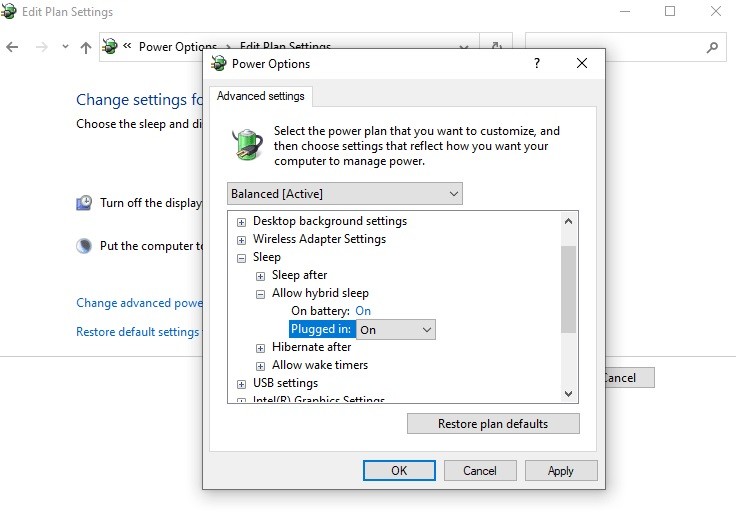Expand the Sleep after node

260,277
